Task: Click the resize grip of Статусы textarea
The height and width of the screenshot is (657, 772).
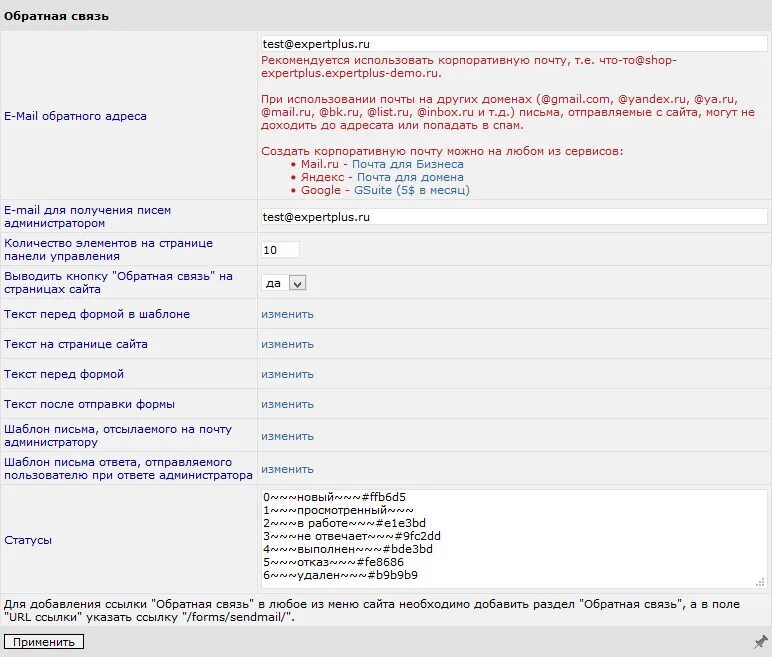Action: point(761,583)
